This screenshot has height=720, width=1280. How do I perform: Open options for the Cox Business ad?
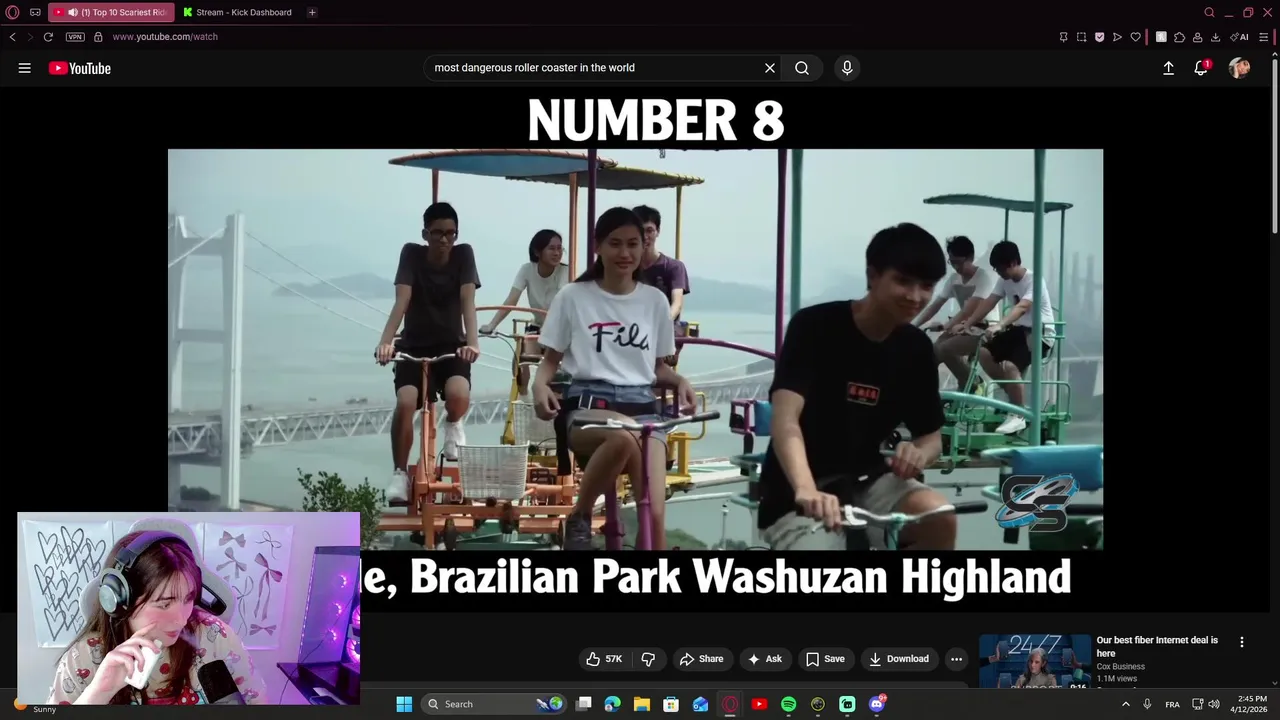(x=1242, y=642)
